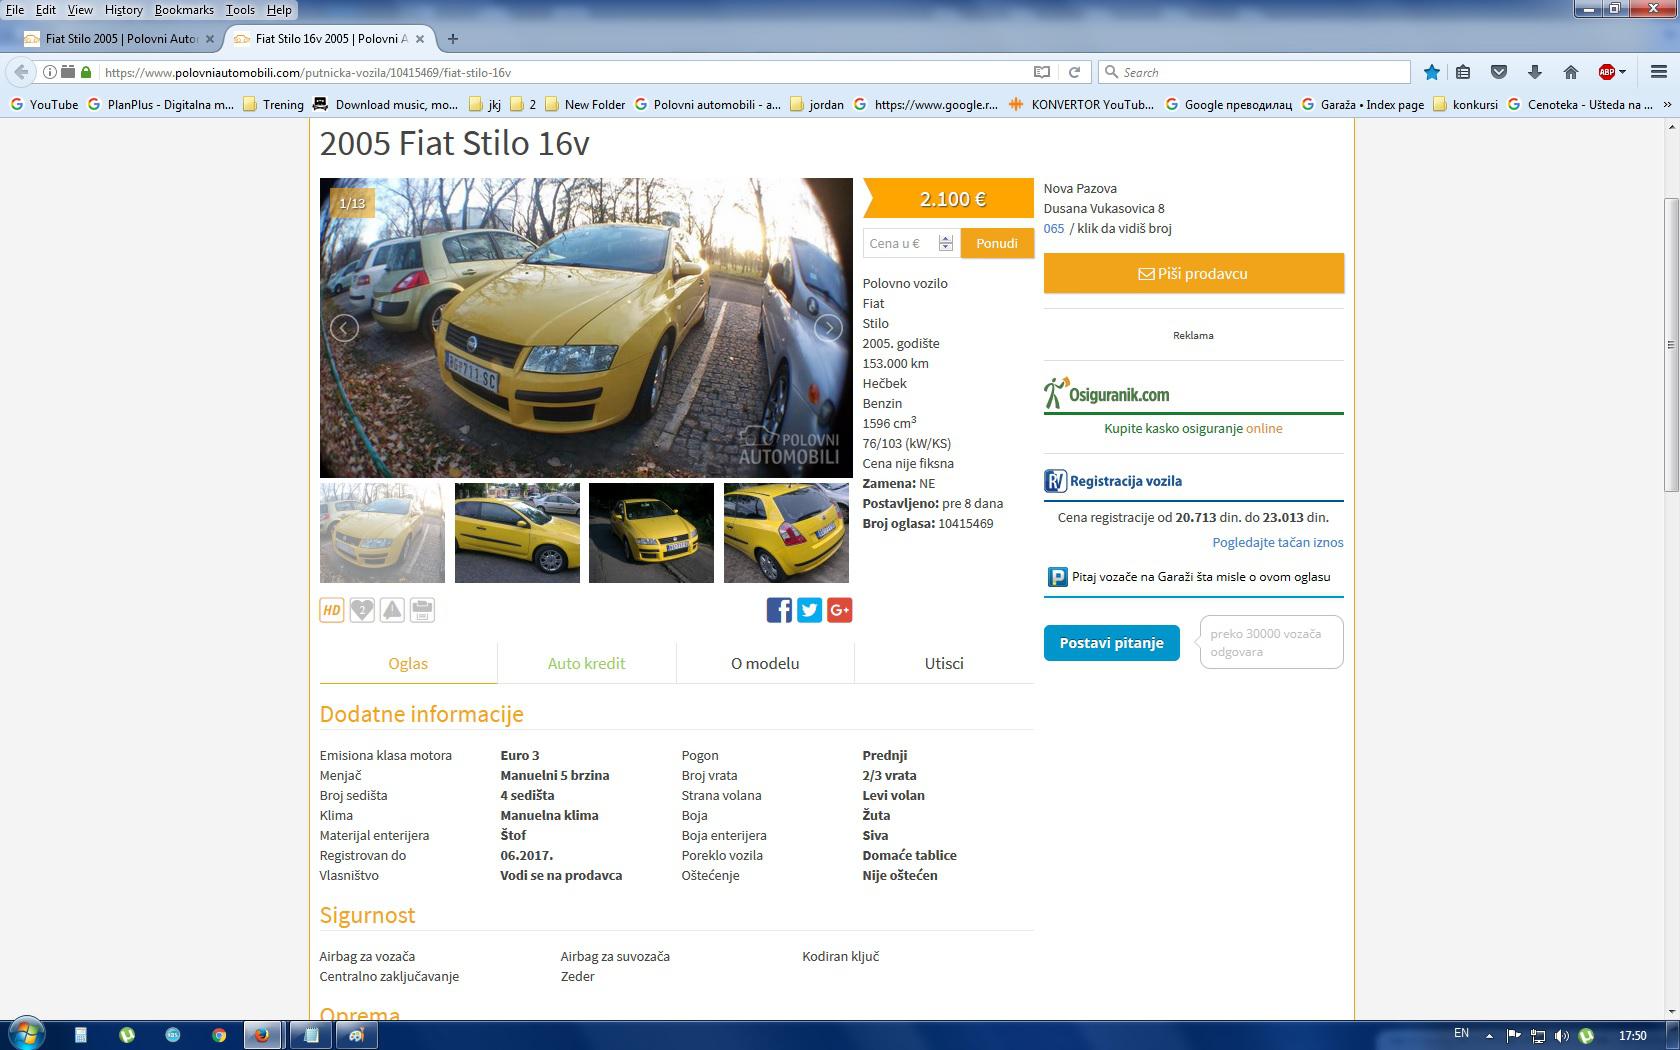The width and height of the screenshot is (1680, 1050).
Task: Open the dark-background front-view car thumbnail
Action: [x=651, y=533]
